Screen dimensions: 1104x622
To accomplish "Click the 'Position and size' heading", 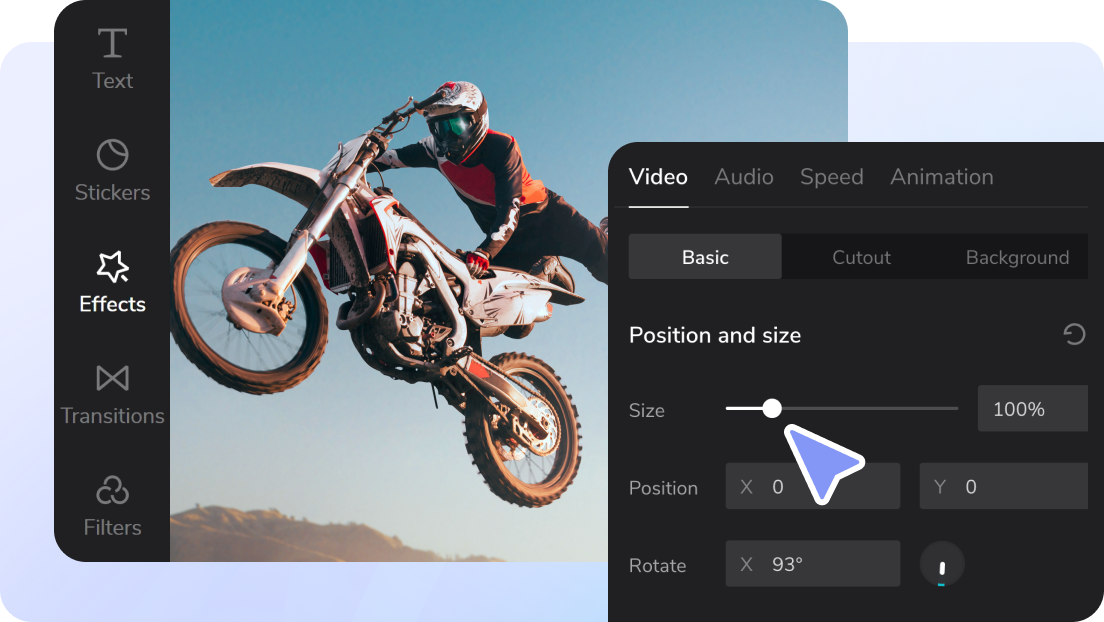I will click(715, 335).
